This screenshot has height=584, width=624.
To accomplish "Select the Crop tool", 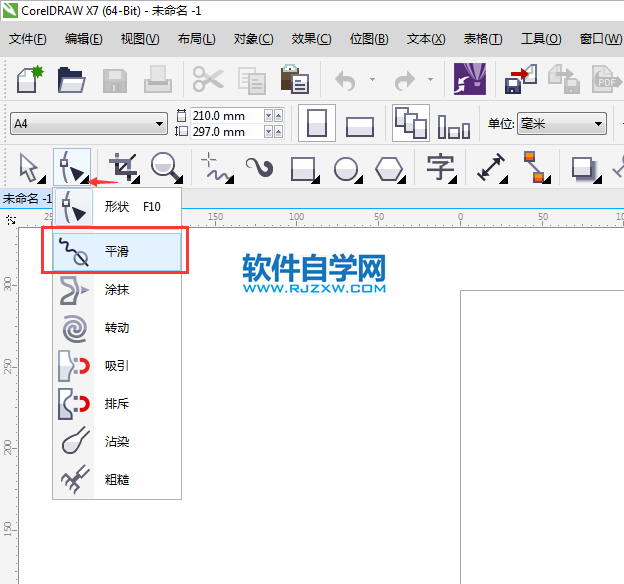I will coord(124,168).
